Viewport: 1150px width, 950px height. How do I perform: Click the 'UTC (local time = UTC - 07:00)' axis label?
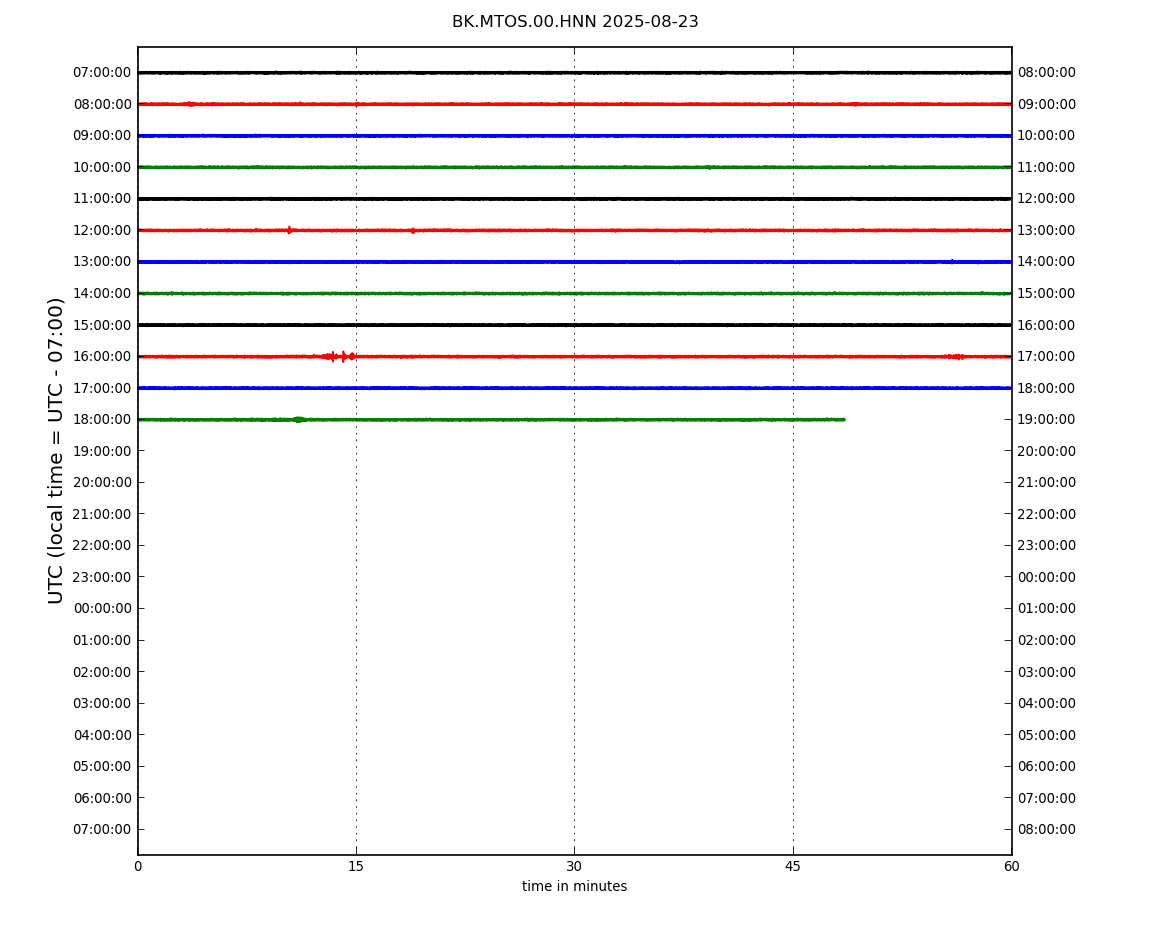(56, 450)
